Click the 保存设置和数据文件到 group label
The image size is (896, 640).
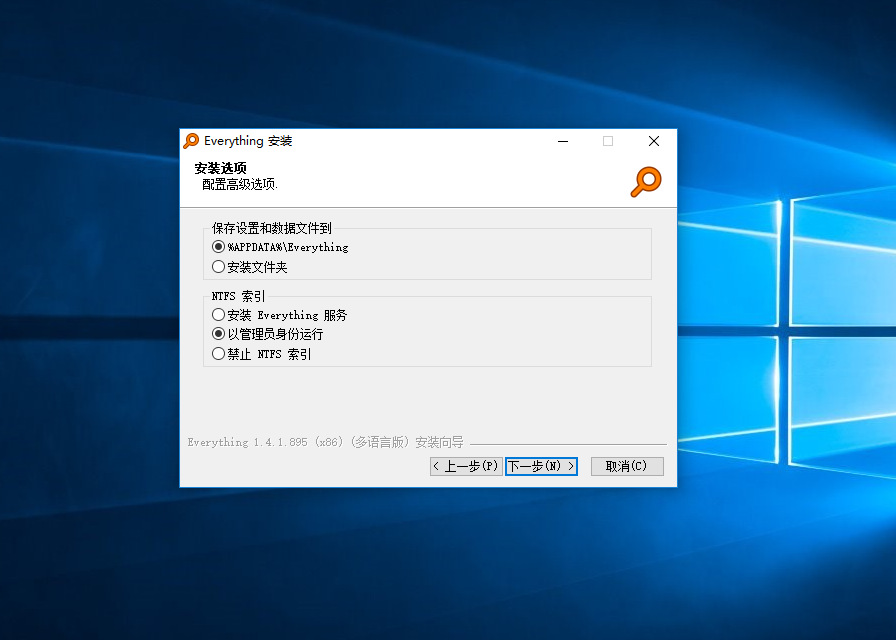click(271, 229)
